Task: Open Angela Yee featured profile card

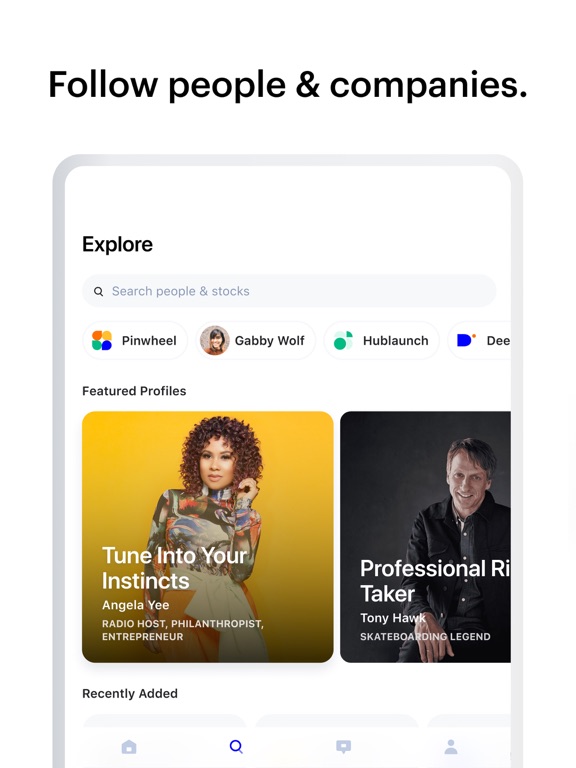Action: pos(208,537)
